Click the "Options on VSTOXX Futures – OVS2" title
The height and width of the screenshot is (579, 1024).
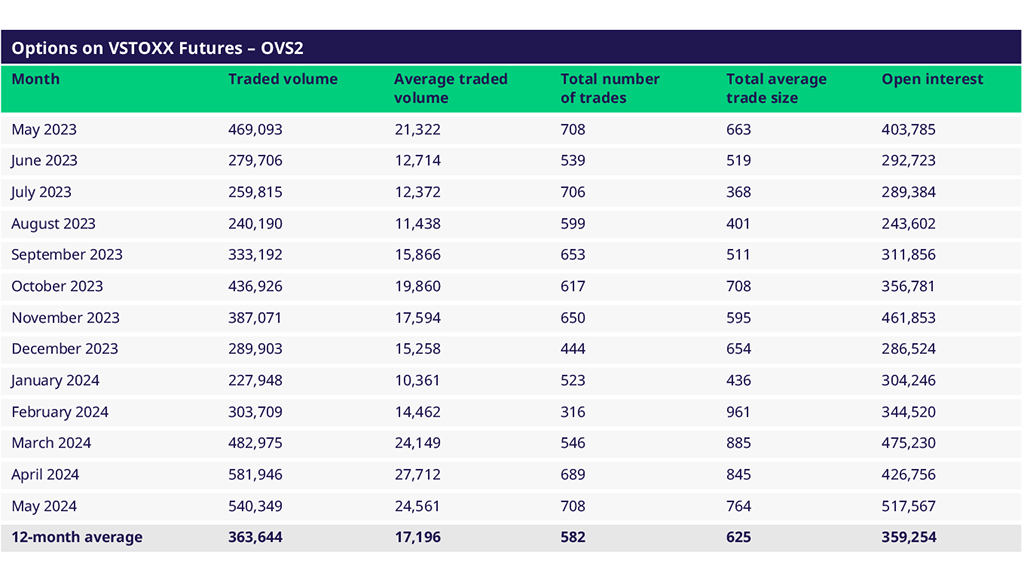point(157,47)
